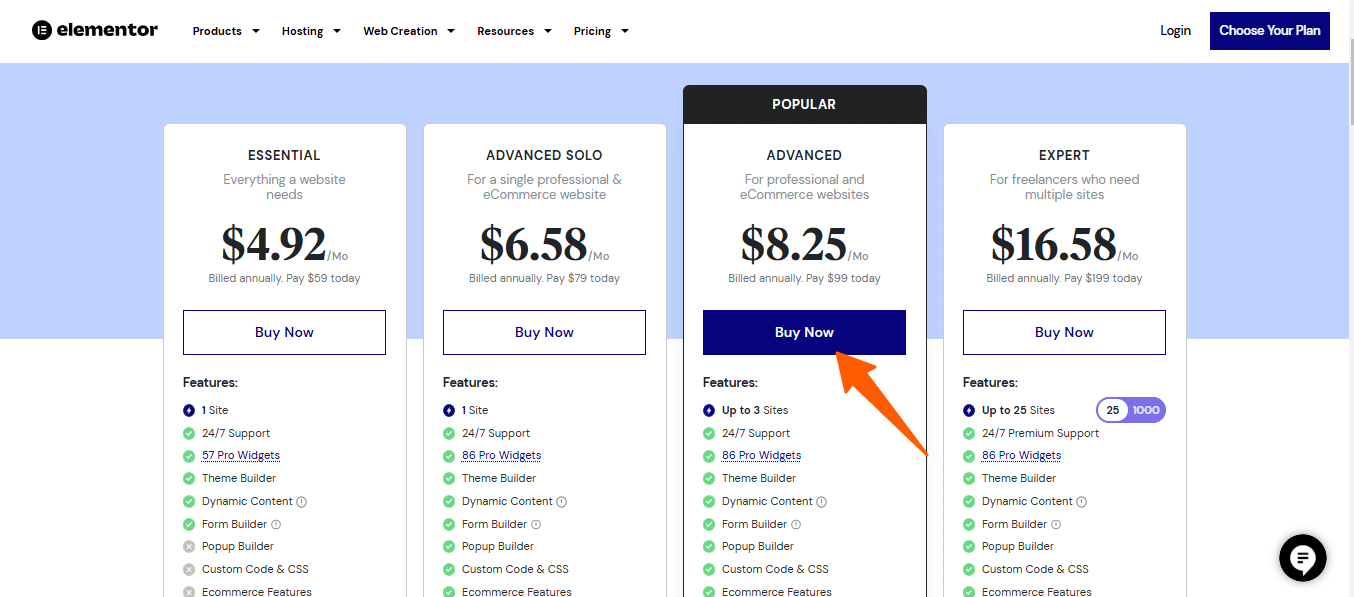1354x597 pixels.
Task: Click the POPULAR badge label
Action: tap(804, 104)
